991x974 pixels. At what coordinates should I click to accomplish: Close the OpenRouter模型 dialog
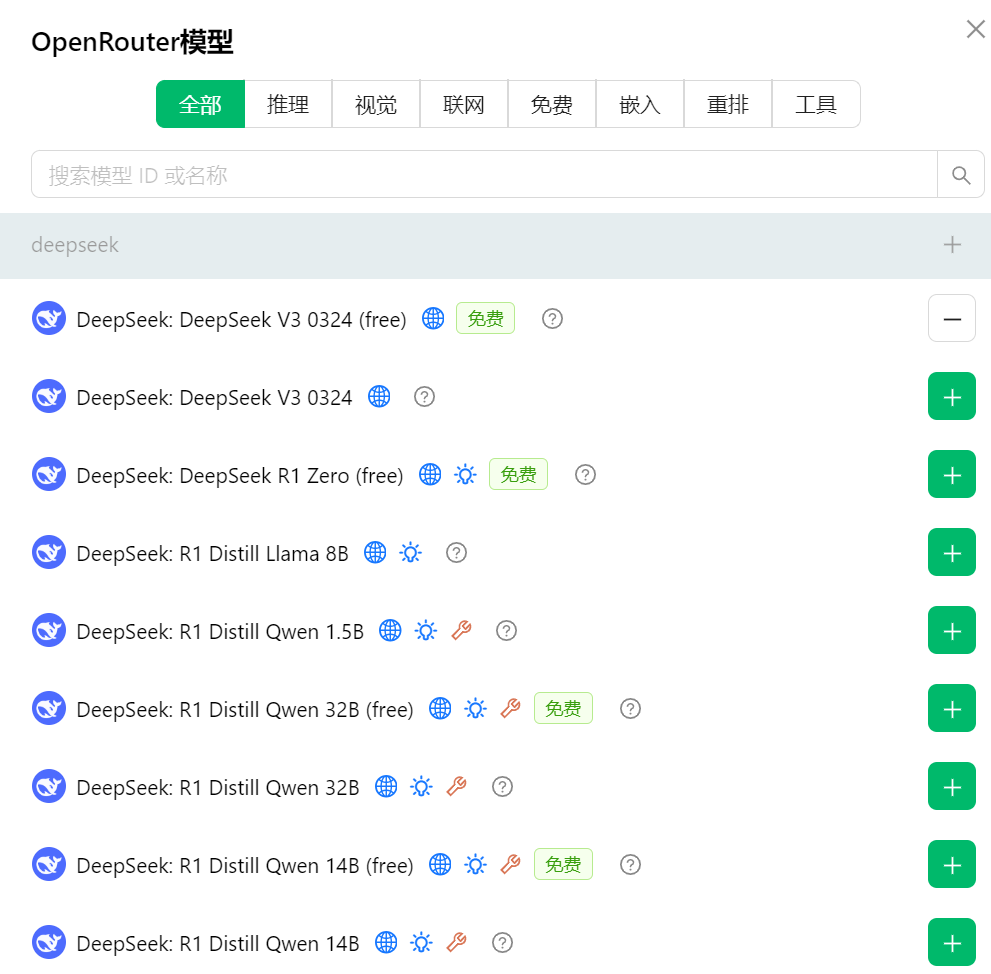(x=976, y=29)
